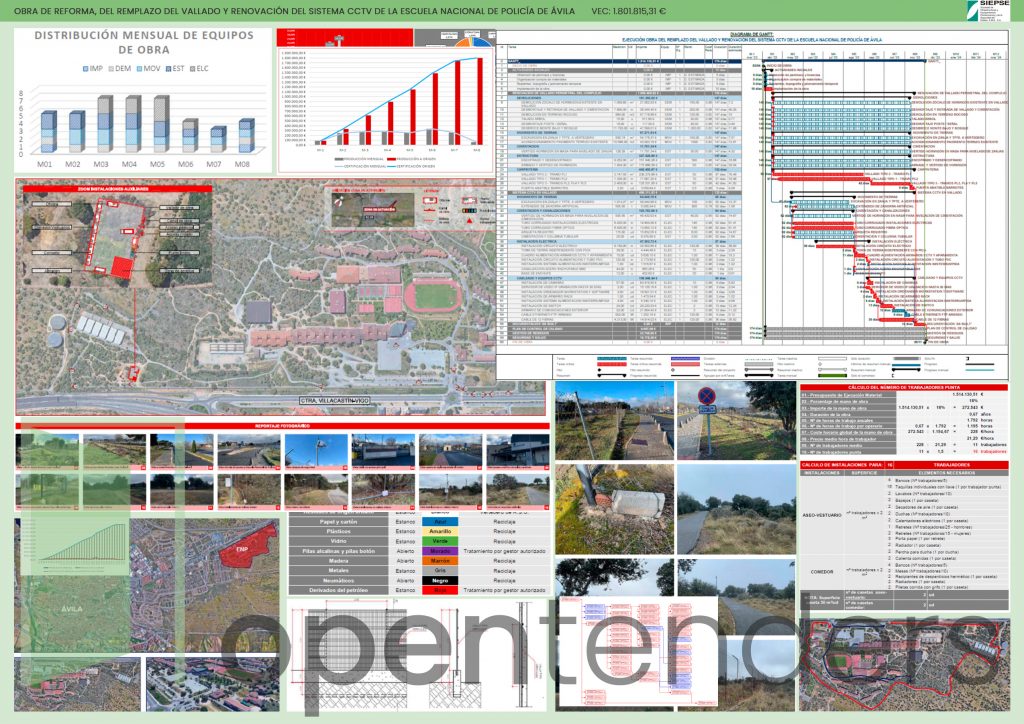The image size is (1024, 724).
Task: Click the "ÁVILA" map label
Action: [x=72, y=608]
